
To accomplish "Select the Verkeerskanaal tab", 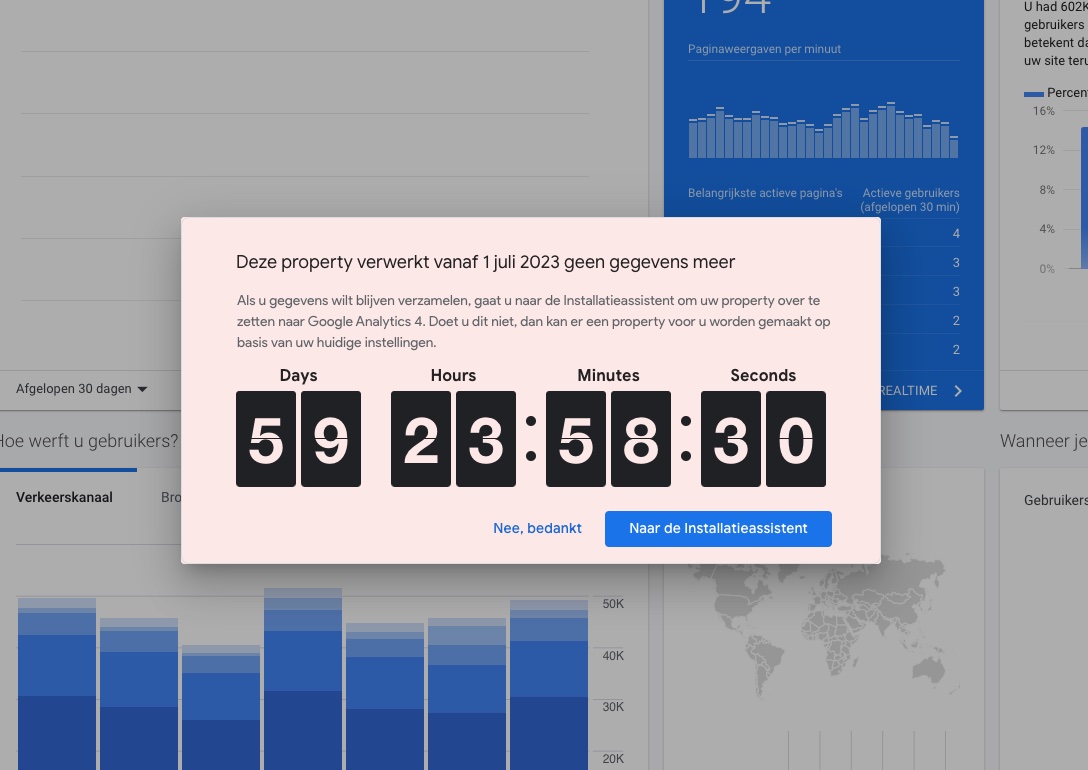I will (x=64, y=497).
